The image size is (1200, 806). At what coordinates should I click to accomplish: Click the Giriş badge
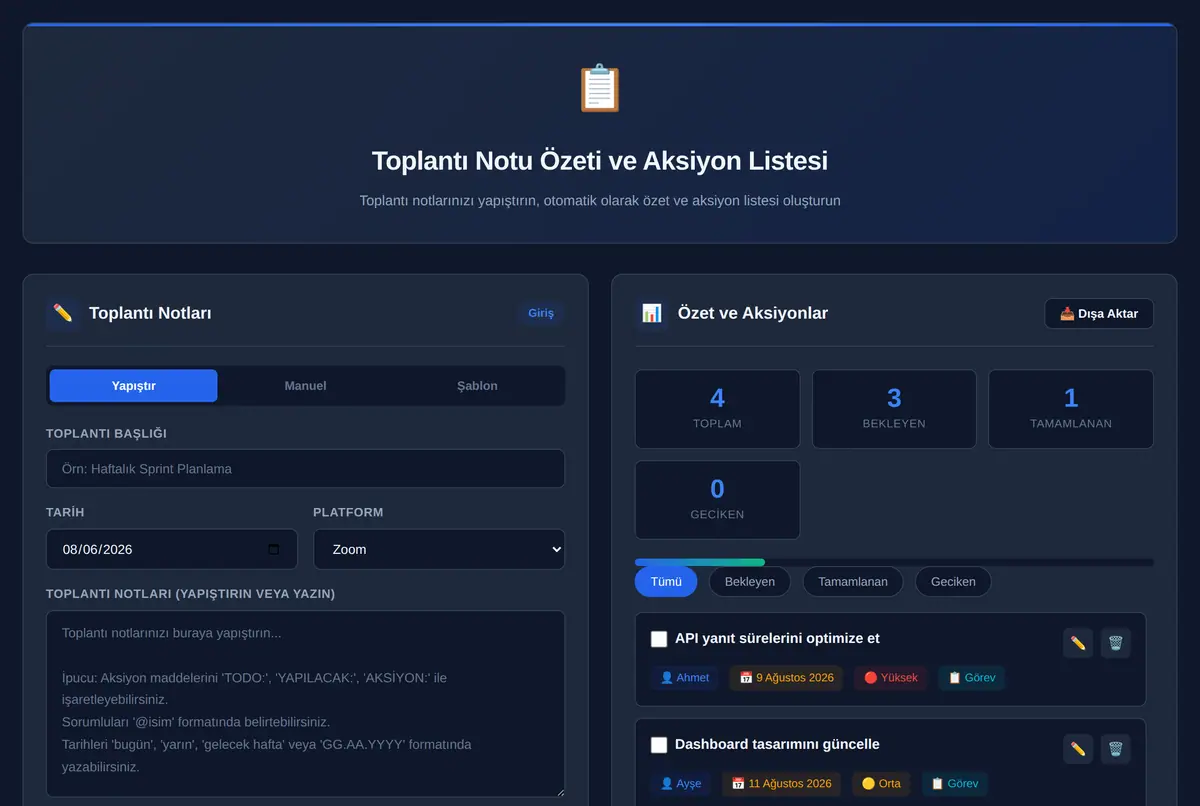click(x=541, y=313)
